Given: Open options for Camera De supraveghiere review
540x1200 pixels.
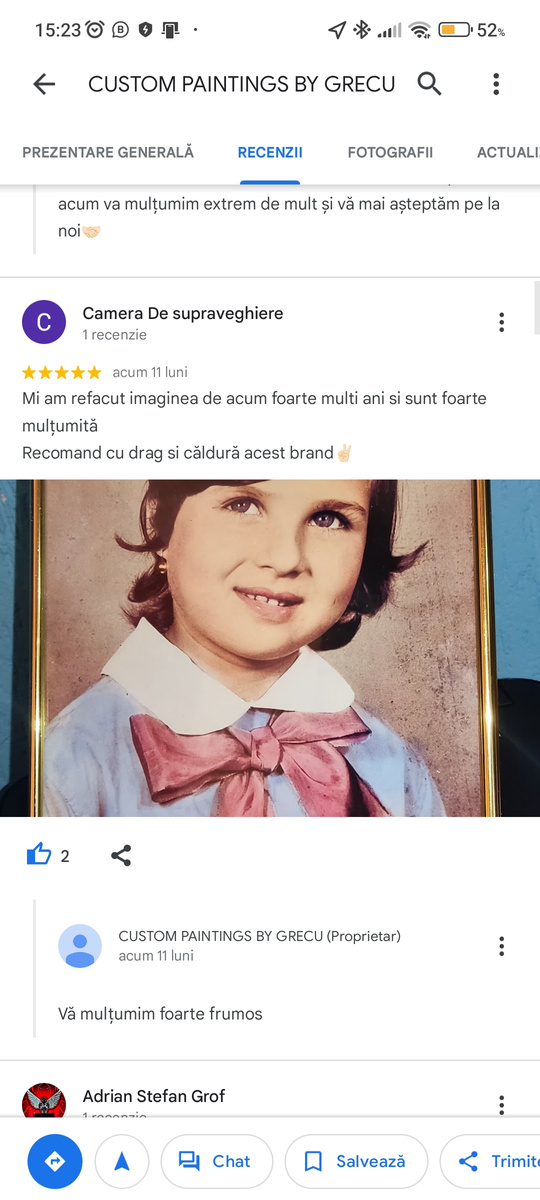Looking at the screenshot, I should pyautogui.click(x=501, y=322).
